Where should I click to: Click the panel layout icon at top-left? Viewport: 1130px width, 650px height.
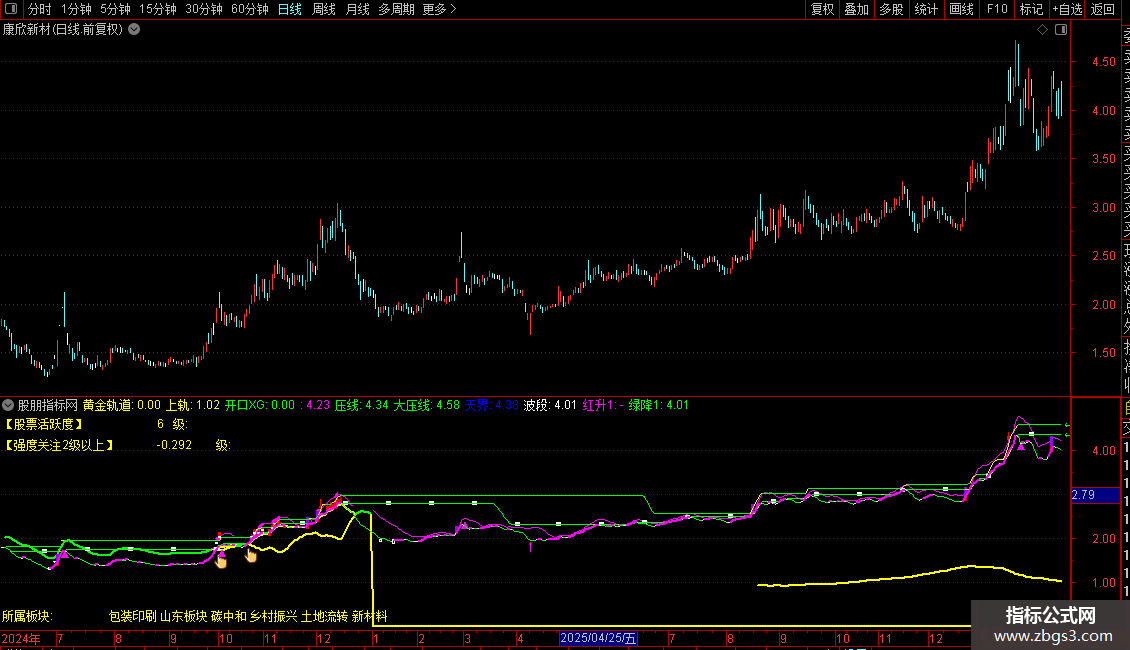11,9
